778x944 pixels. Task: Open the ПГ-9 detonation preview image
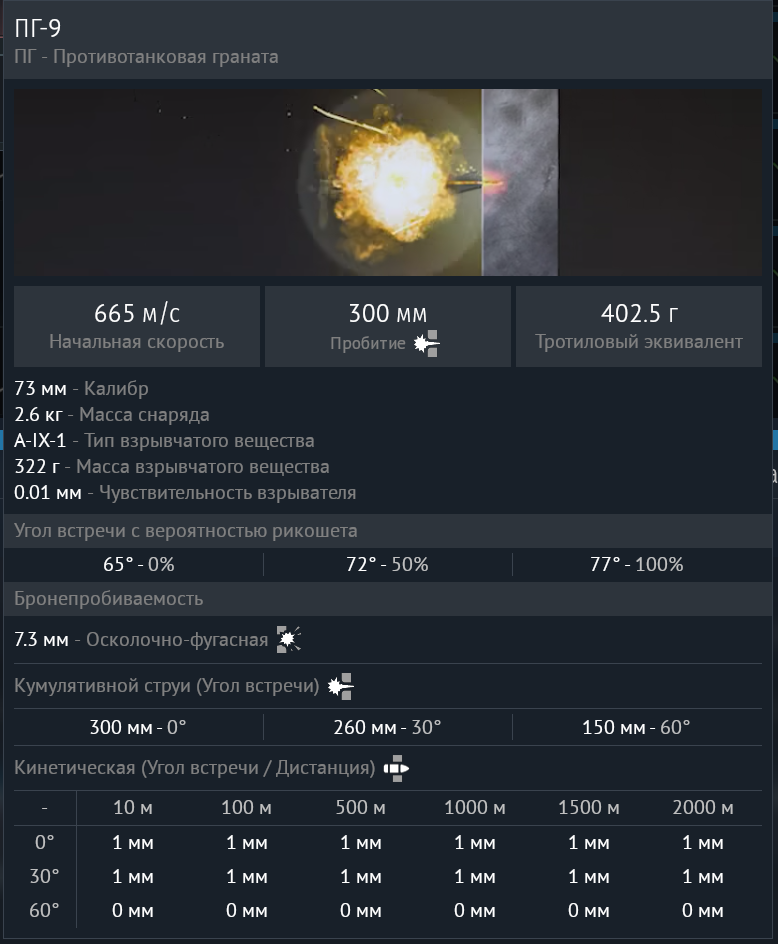pyautogui.click(x=388, y=182)
